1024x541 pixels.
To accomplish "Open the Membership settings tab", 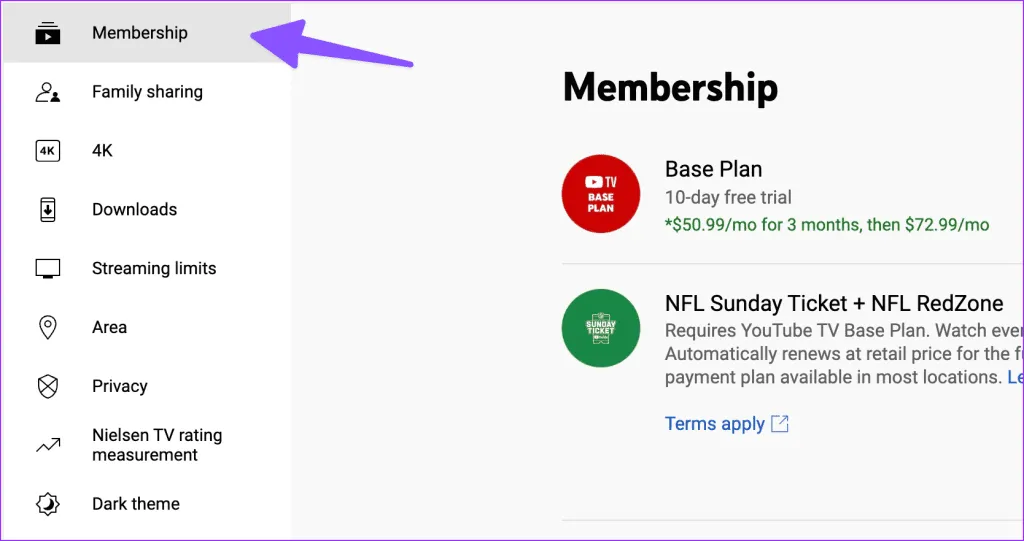I will (x=140, y=33).
